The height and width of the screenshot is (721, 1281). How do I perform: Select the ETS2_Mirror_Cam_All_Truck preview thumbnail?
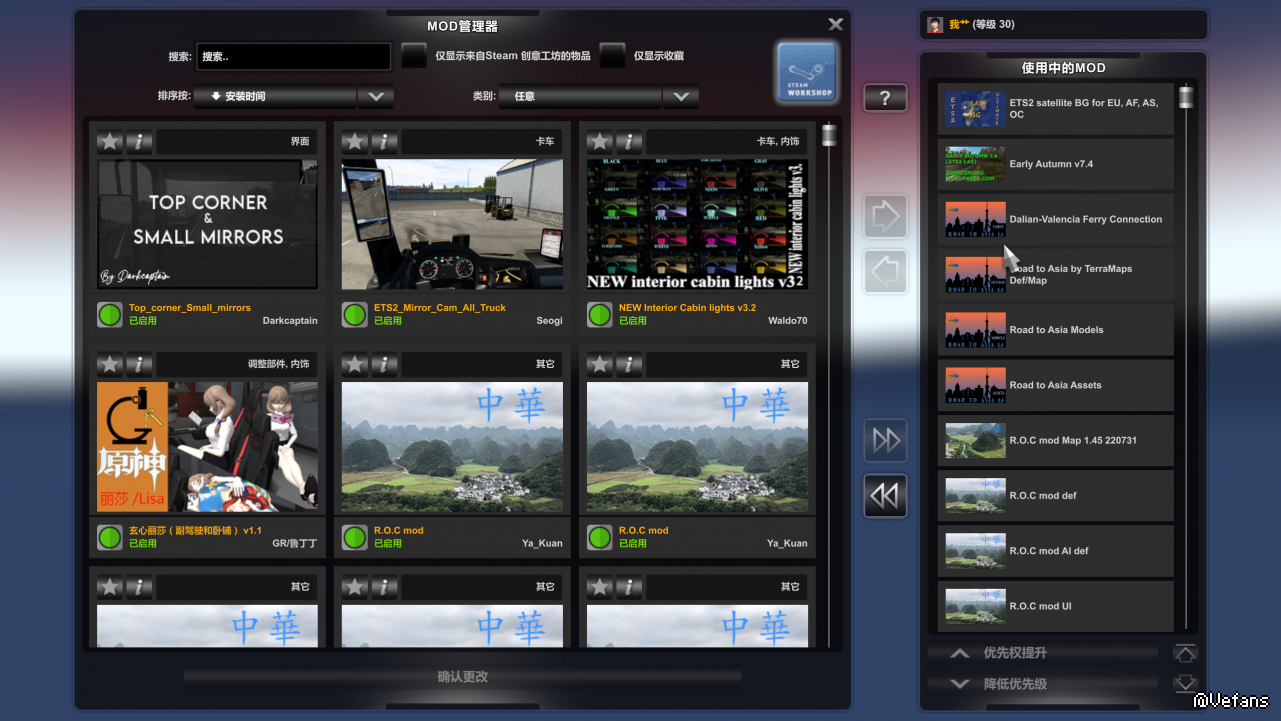(x=452, y=225)
